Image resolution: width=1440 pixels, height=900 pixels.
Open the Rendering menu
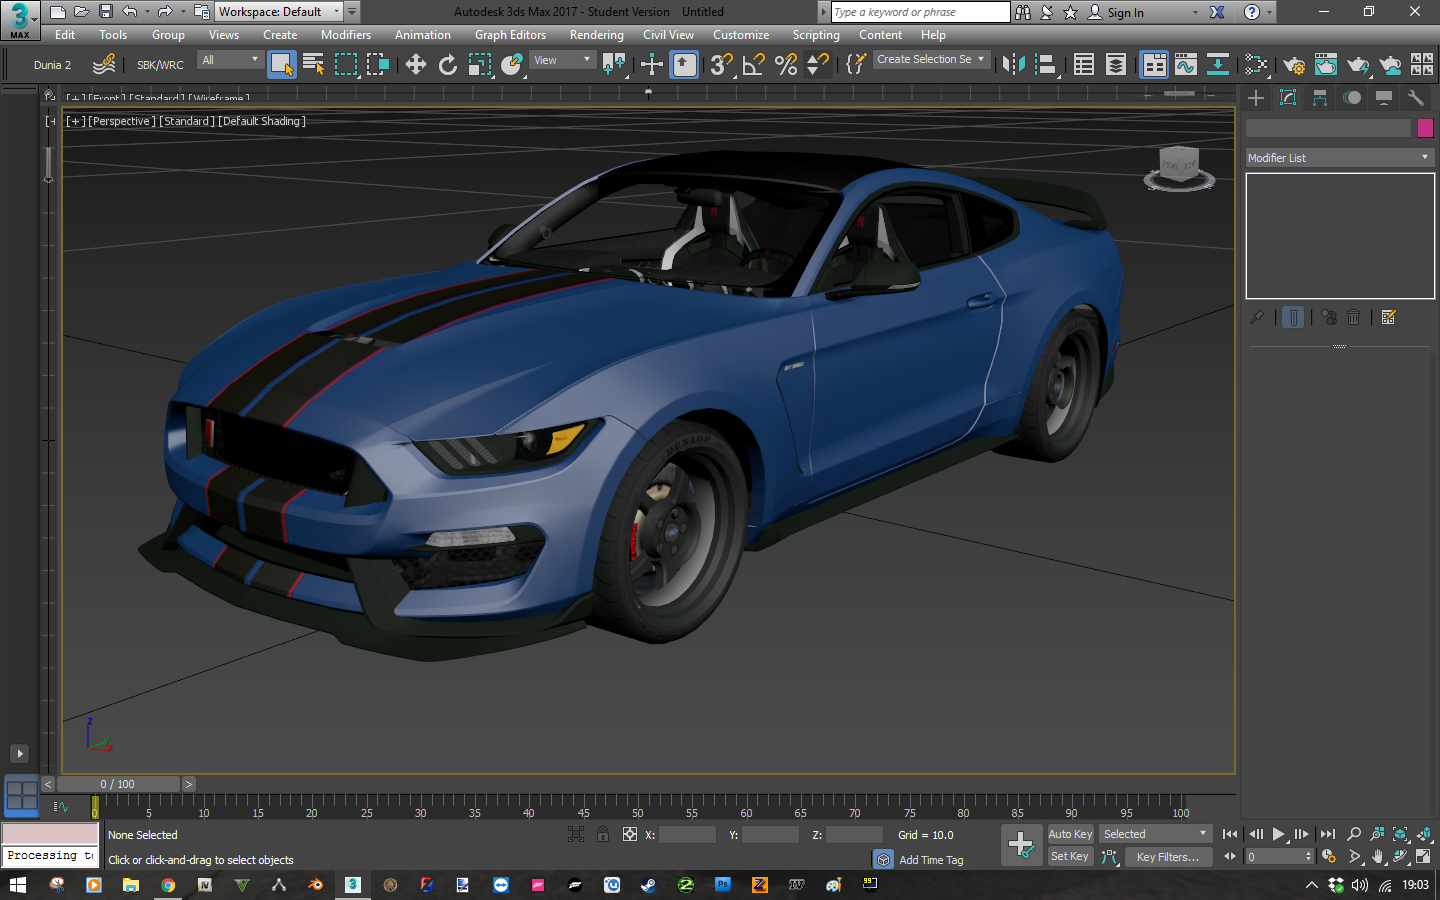pos(596,35)
